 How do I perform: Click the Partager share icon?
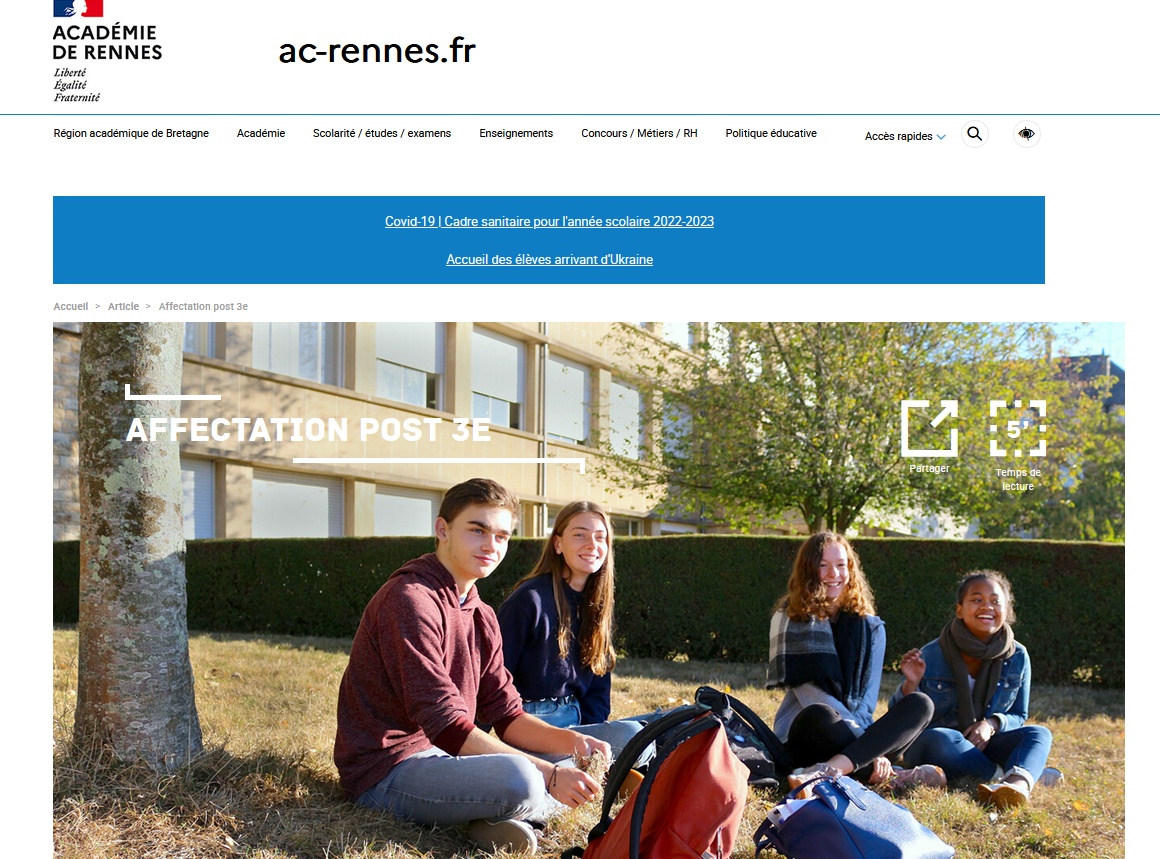[929, 428]
